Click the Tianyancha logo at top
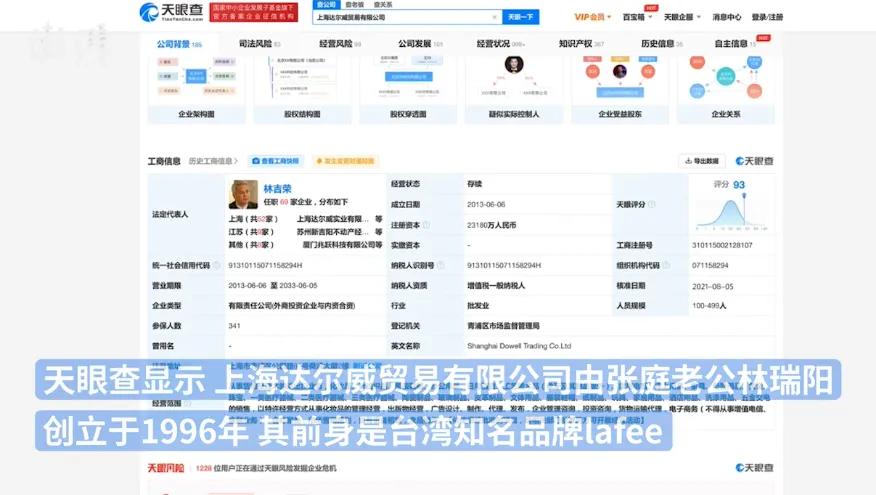Screen dimensions: 876x495 pos(171,12)
